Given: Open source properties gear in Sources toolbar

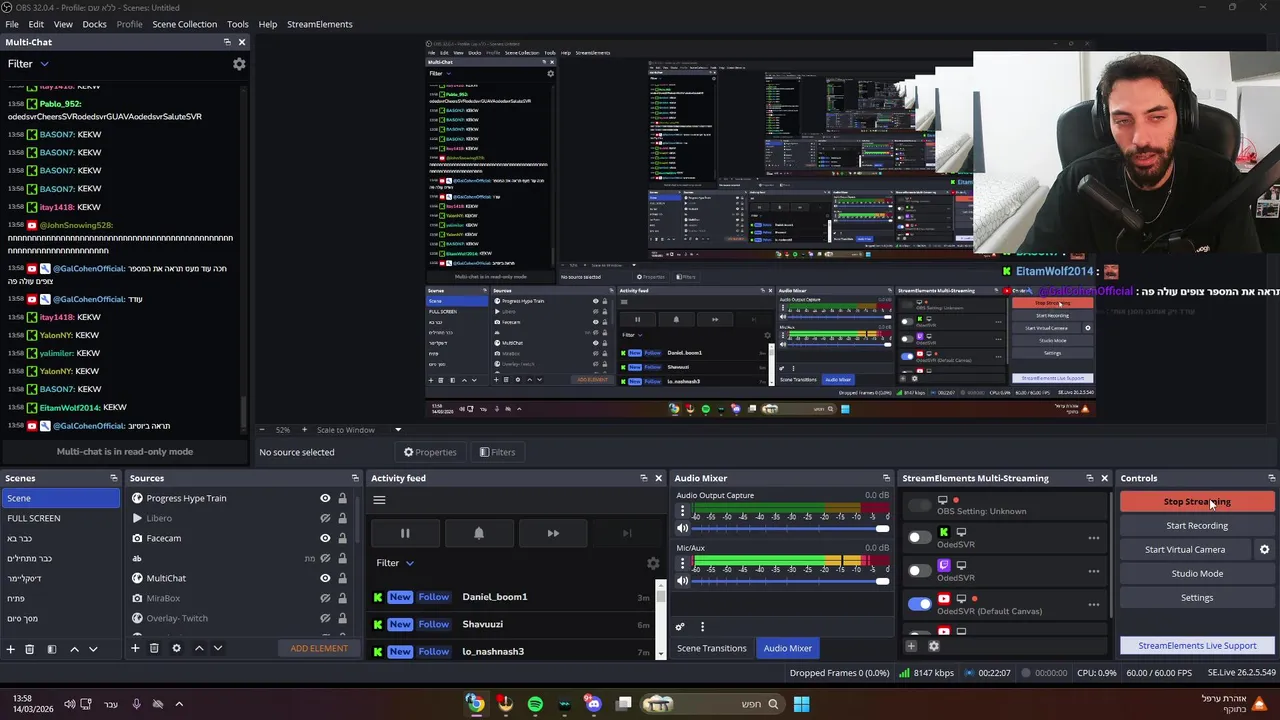Looking at the screenshot, I should coord(176,648).
